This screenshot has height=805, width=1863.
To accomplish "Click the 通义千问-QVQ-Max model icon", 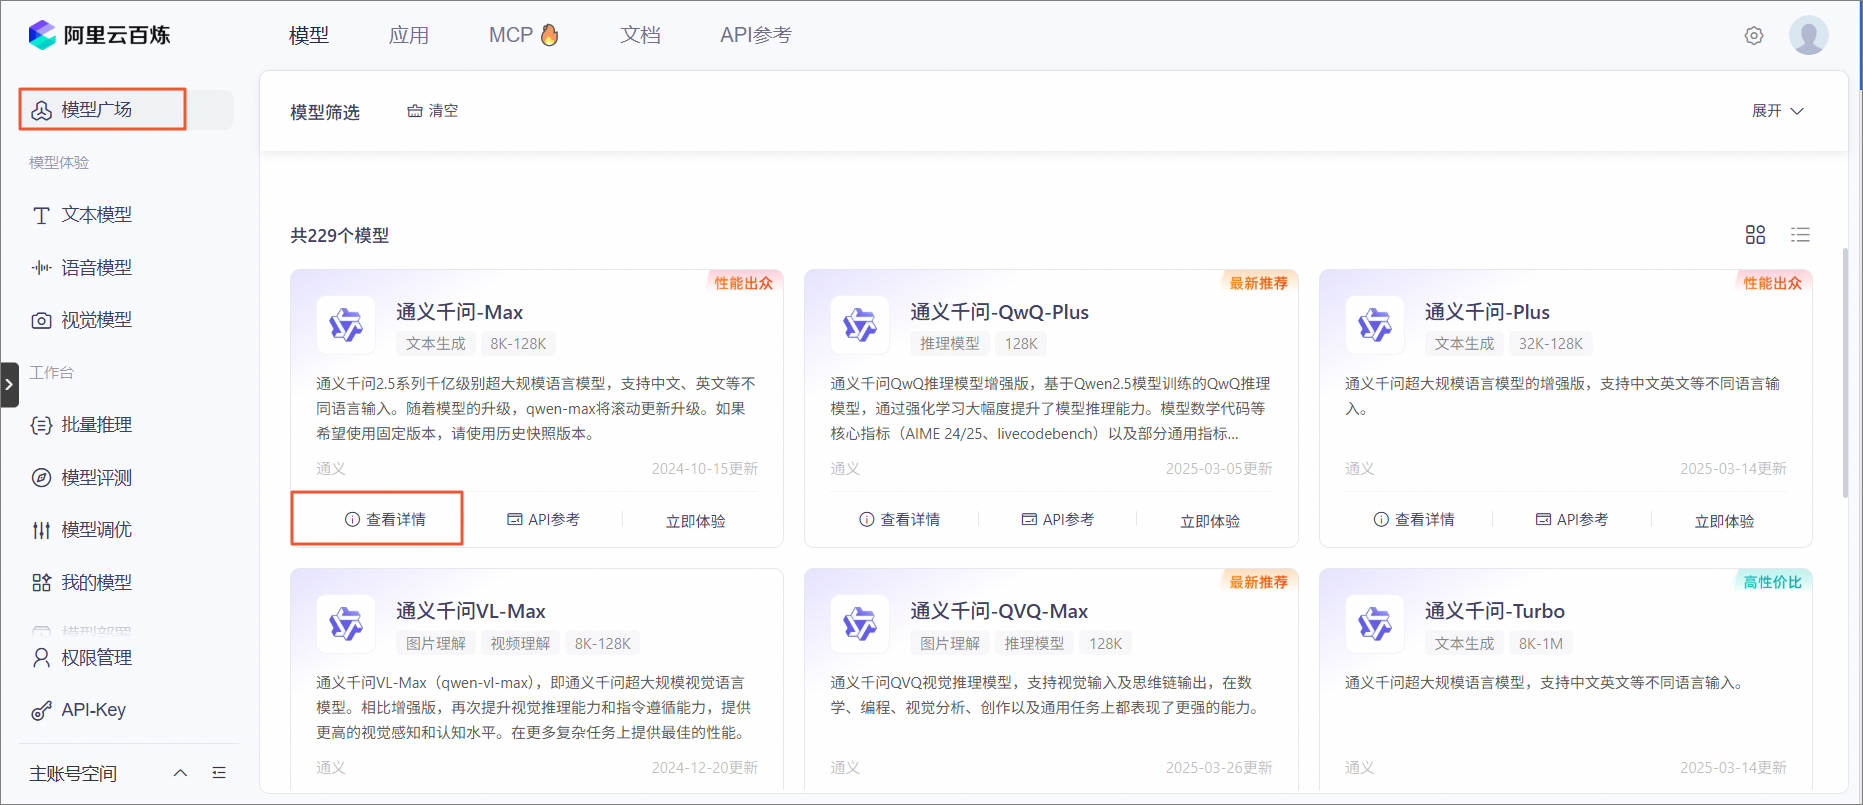I will pyautogui.click(x=860, y=623).
